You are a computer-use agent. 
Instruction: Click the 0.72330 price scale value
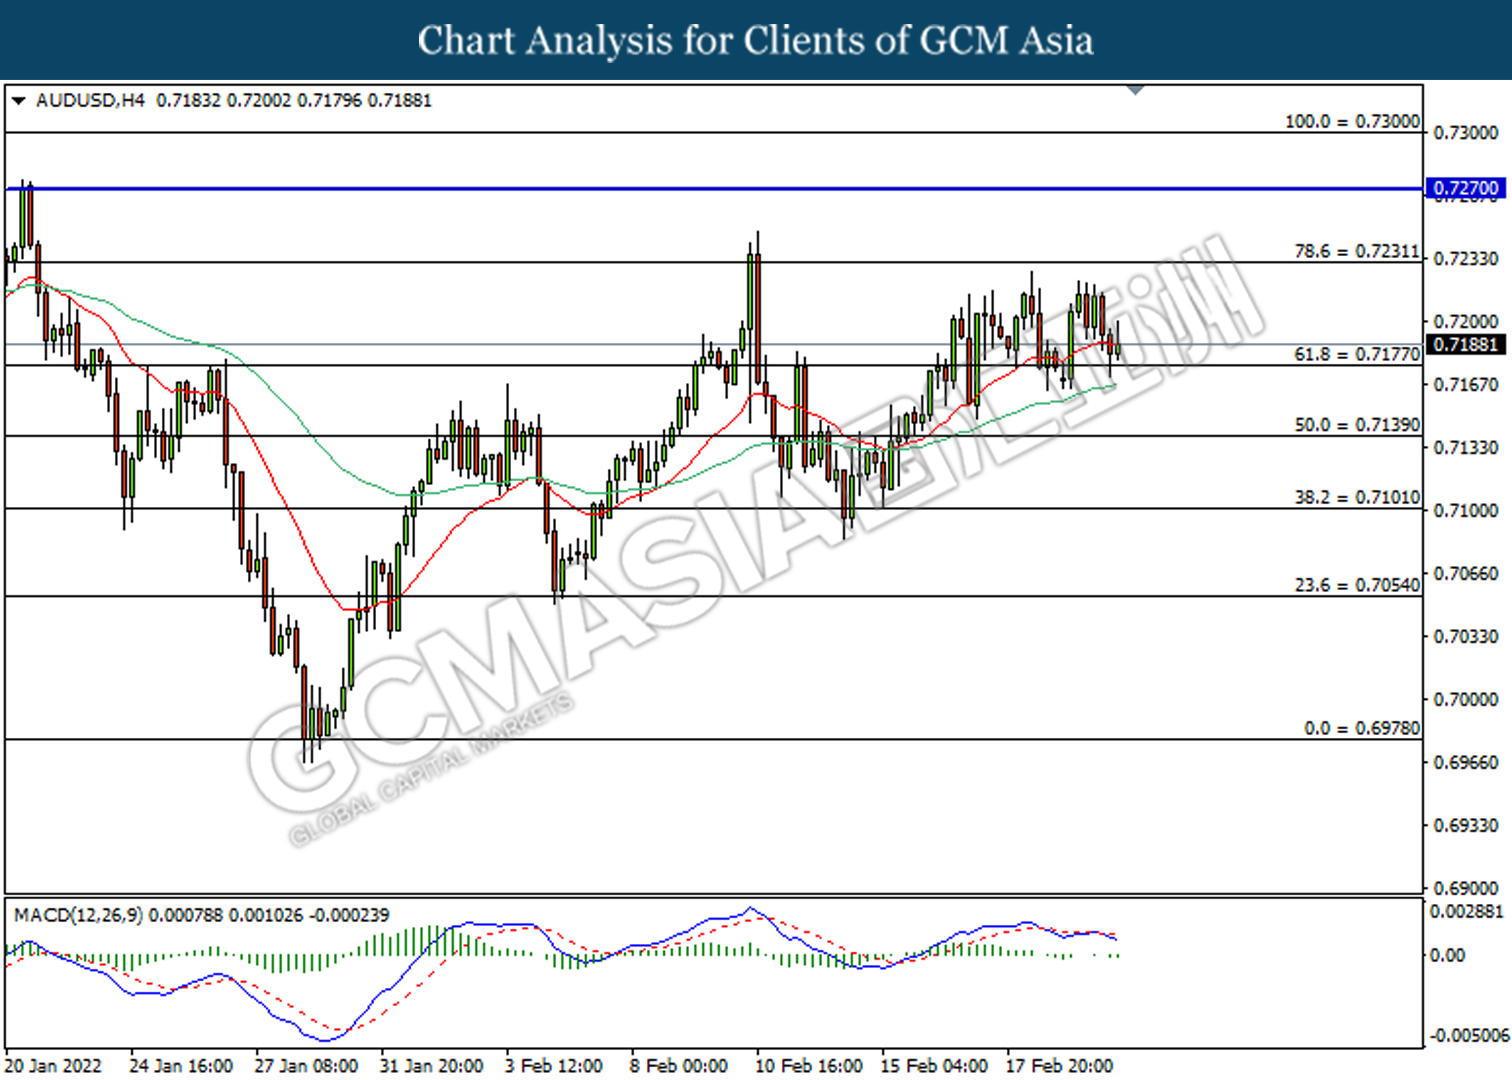[x=1466, y=259]
